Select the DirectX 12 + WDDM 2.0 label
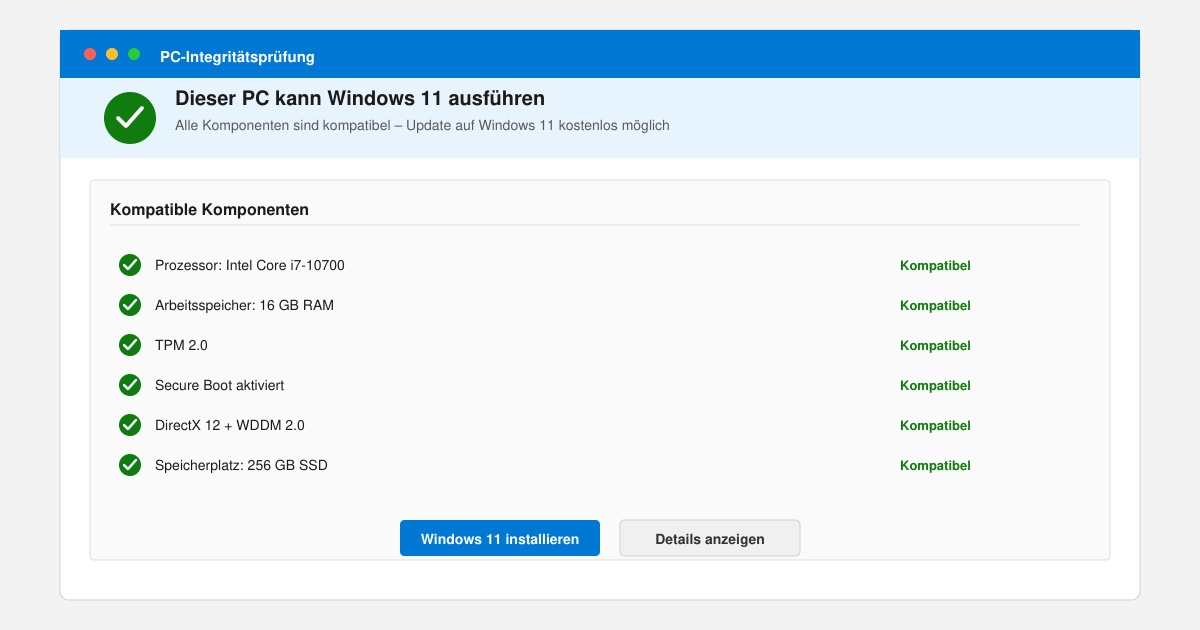Image resolution: width=1200 pixels, height=630 pixels. (x=230, y=425)
